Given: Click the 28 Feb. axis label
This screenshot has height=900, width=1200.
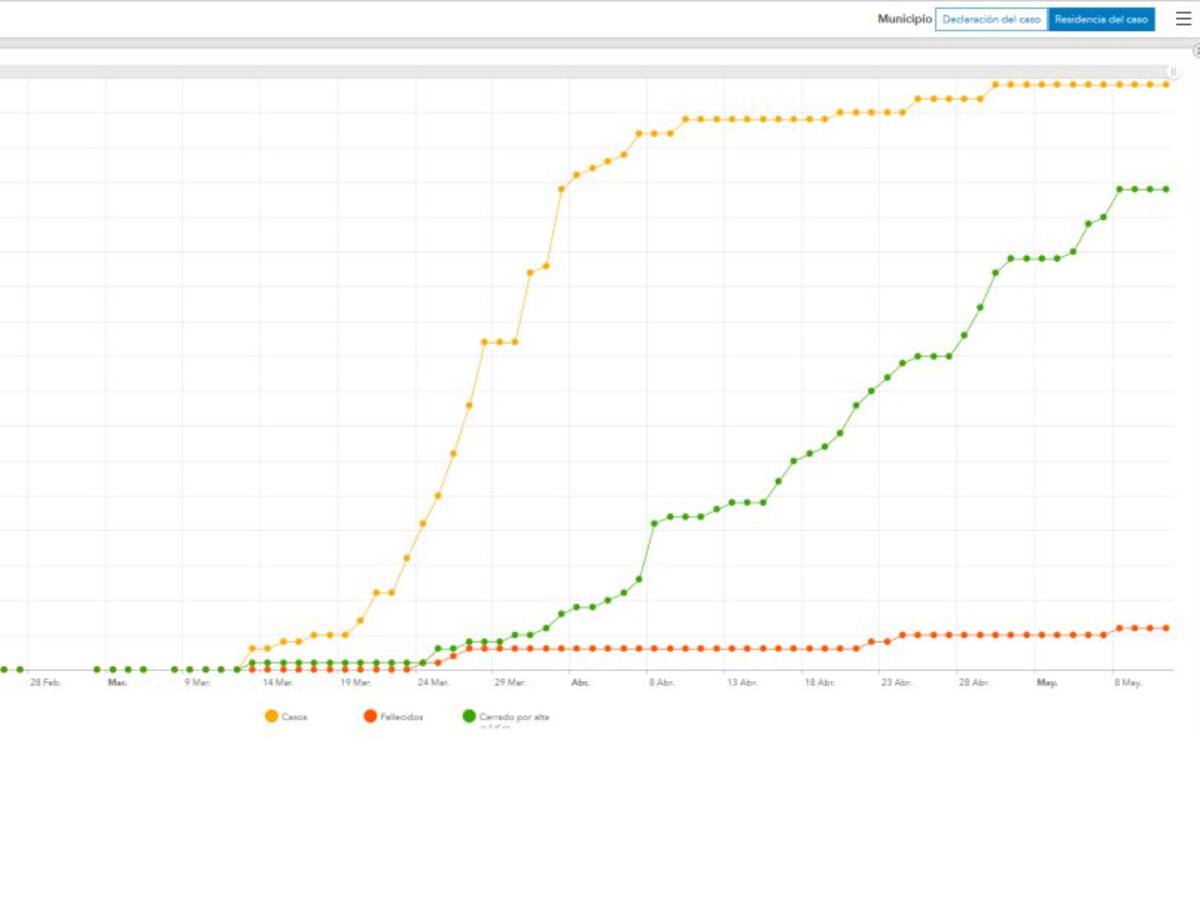Looking at the screenshot, I should point(45,683).
